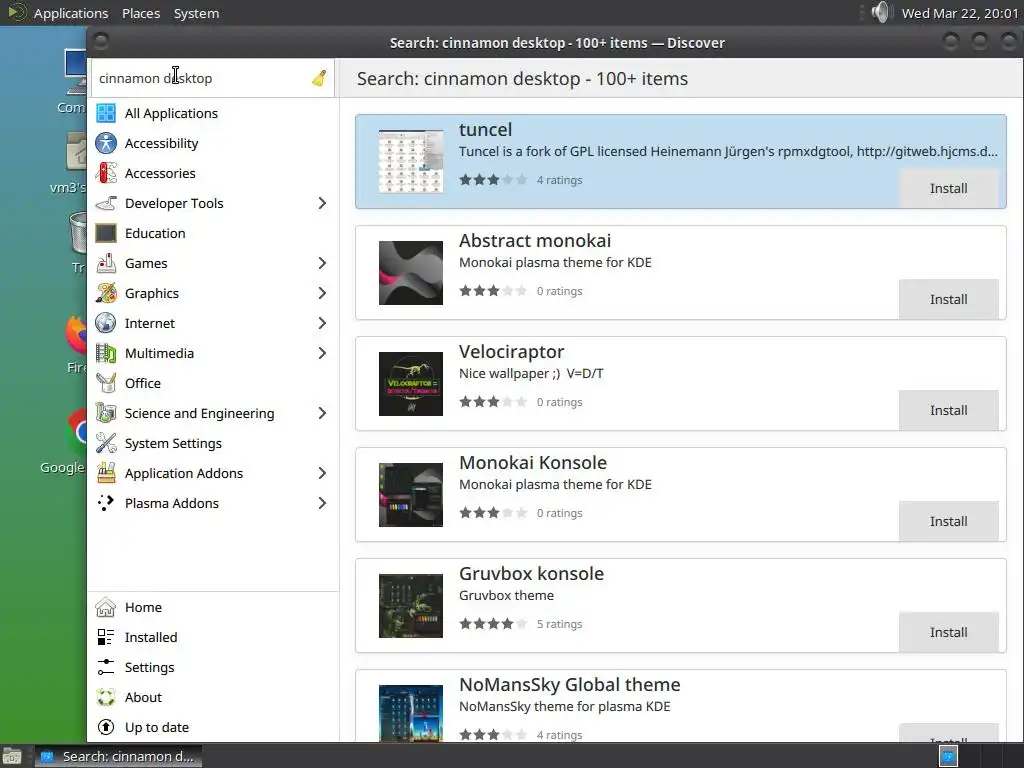This screenshot has width=1024, height=768.
Task: Click the Internet globe icon
Action: coord(106,323)
